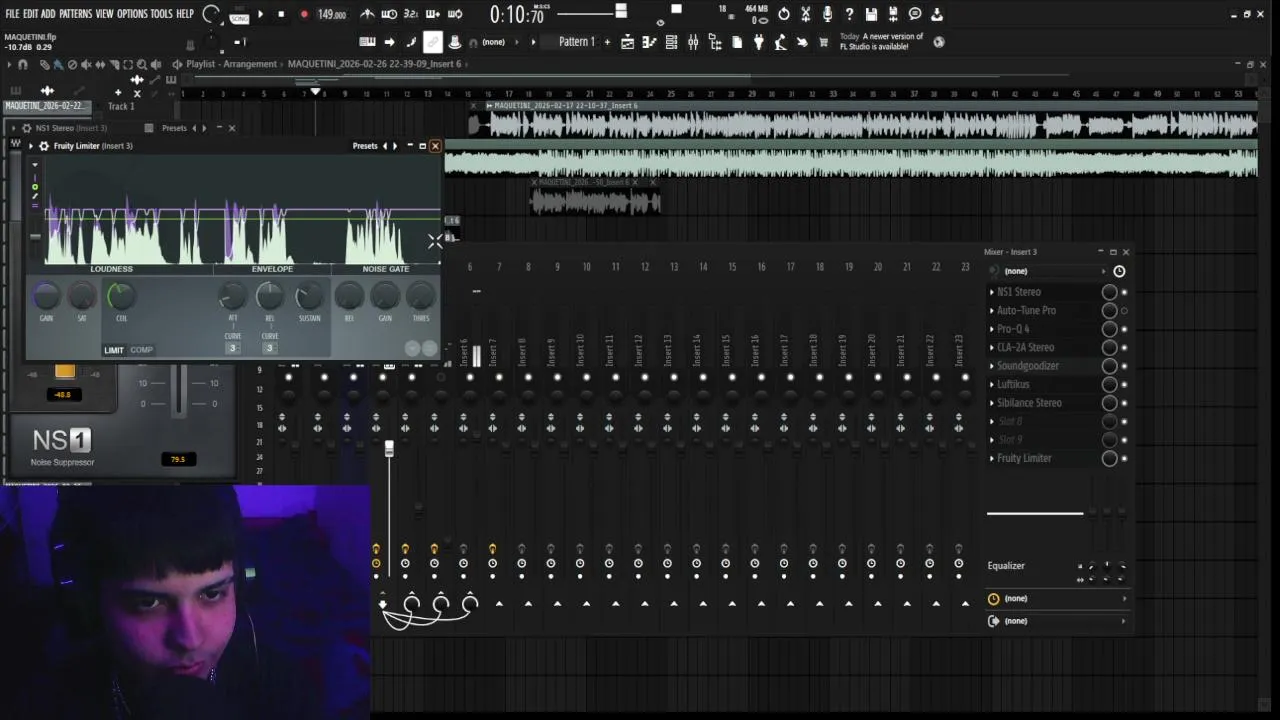This screenshot has width=1280, height=720.
Task: Open the plugin picker plug icon
Action: click(x=759, y=42)
